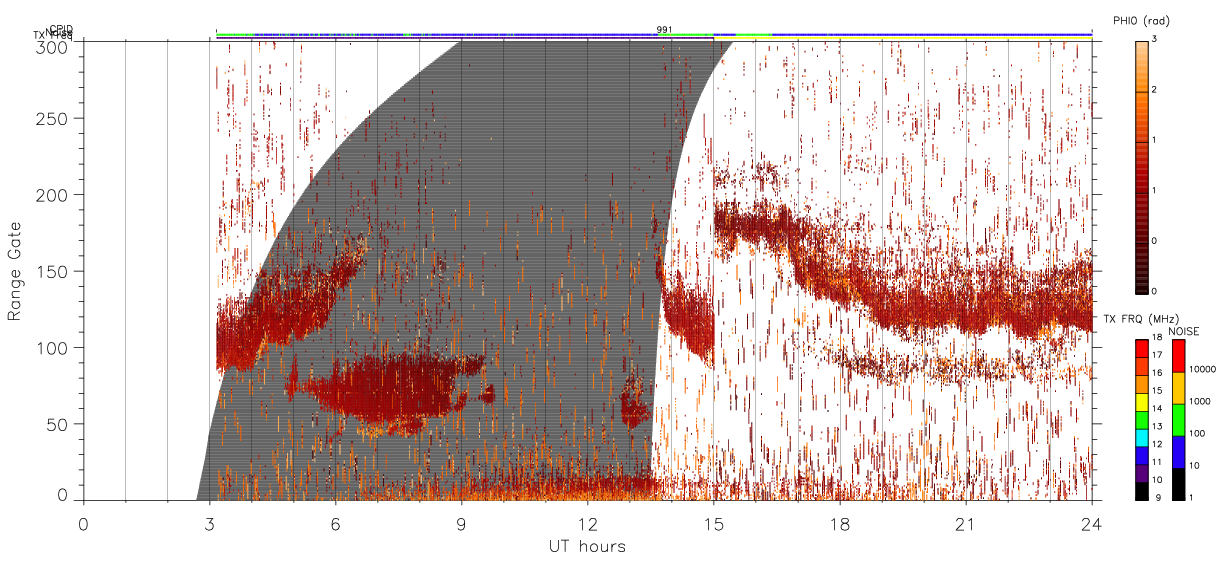Click the green-blue CPID status strip above plot

coord(654,35)
